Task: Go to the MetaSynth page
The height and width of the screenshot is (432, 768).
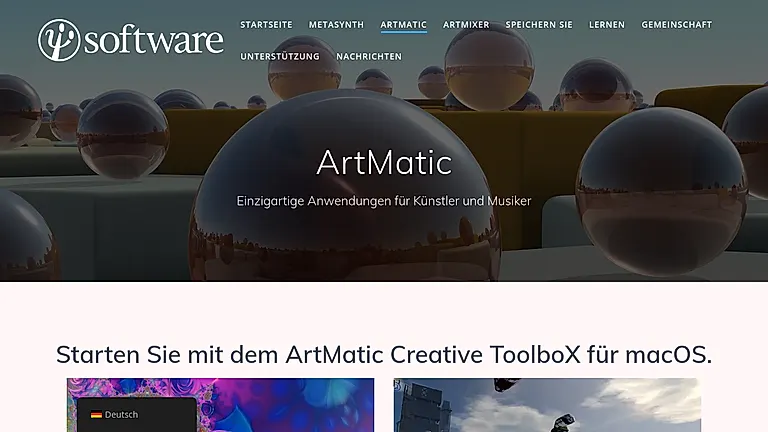Action: (336, 24)
